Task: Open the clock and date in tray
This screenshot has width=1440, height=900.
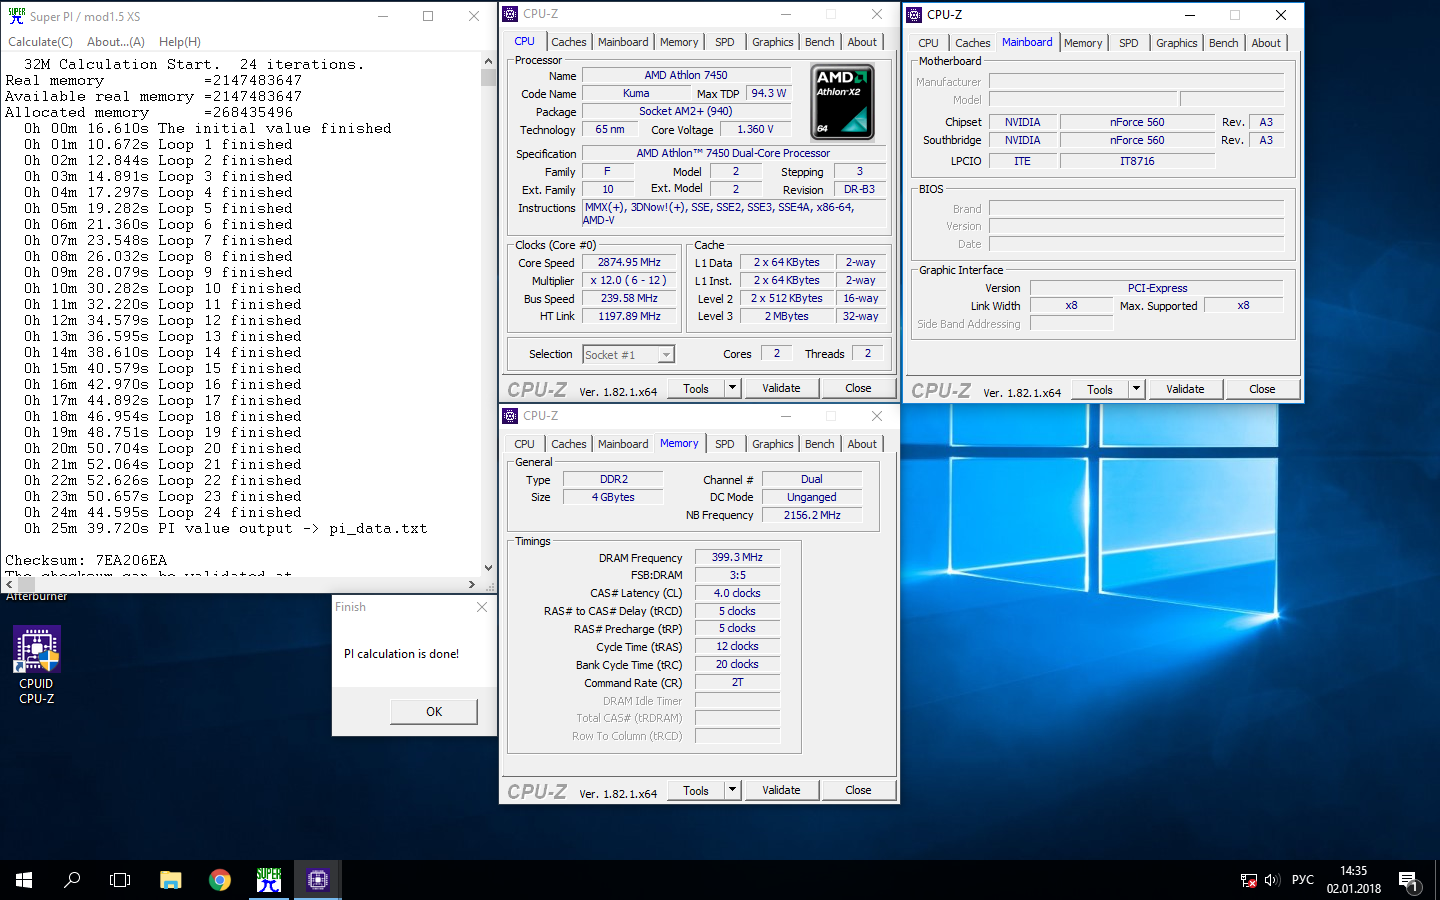Action: pos(1354,880)
